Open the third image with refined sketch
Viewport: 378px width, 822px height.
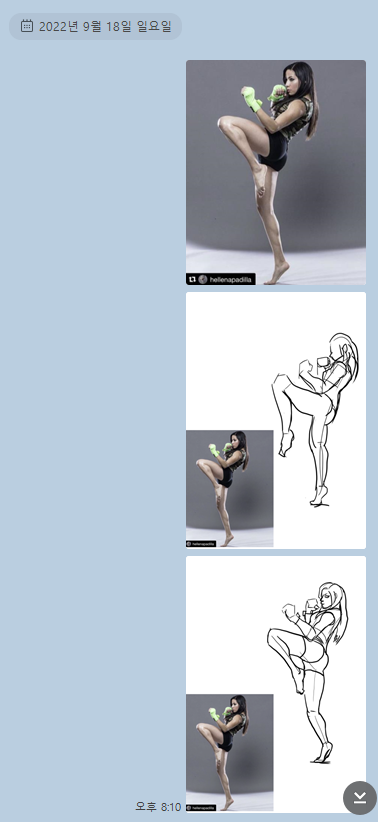point(276,685)
